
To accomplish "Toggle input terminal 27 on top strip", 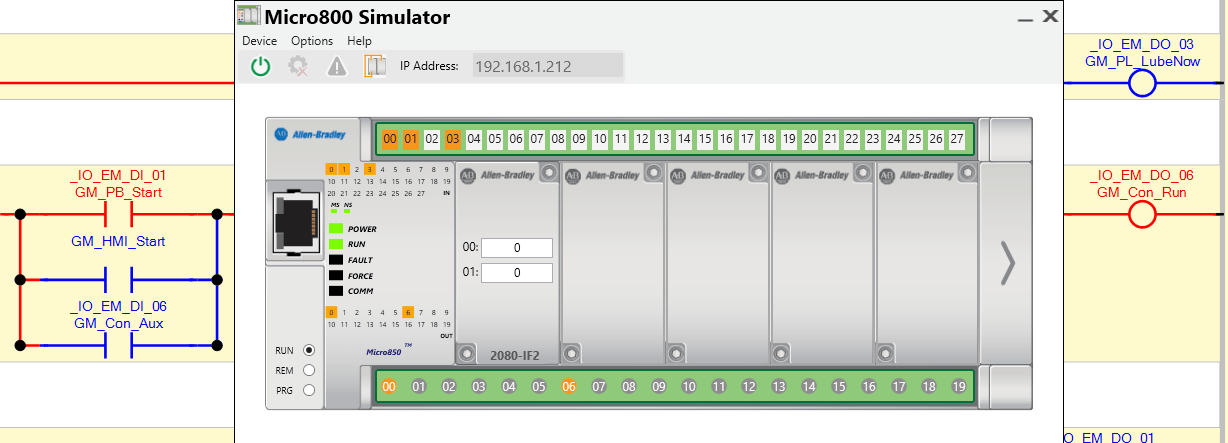I will [957, 138].
